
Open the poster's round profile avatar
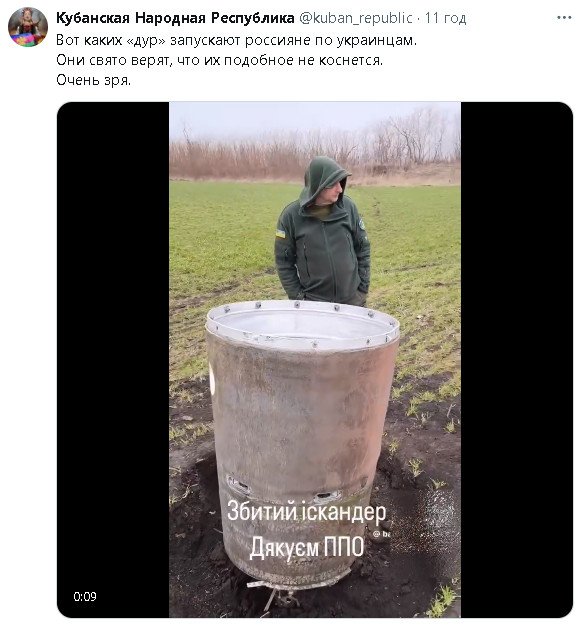tap(28, 27)
